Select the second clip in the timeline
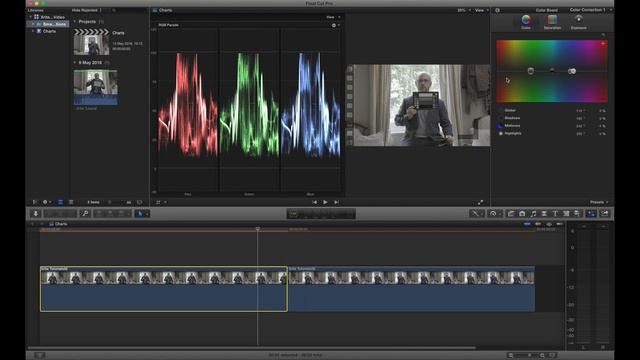The width and height of the screenshot is (640, 360). click(x=411, y=289)
